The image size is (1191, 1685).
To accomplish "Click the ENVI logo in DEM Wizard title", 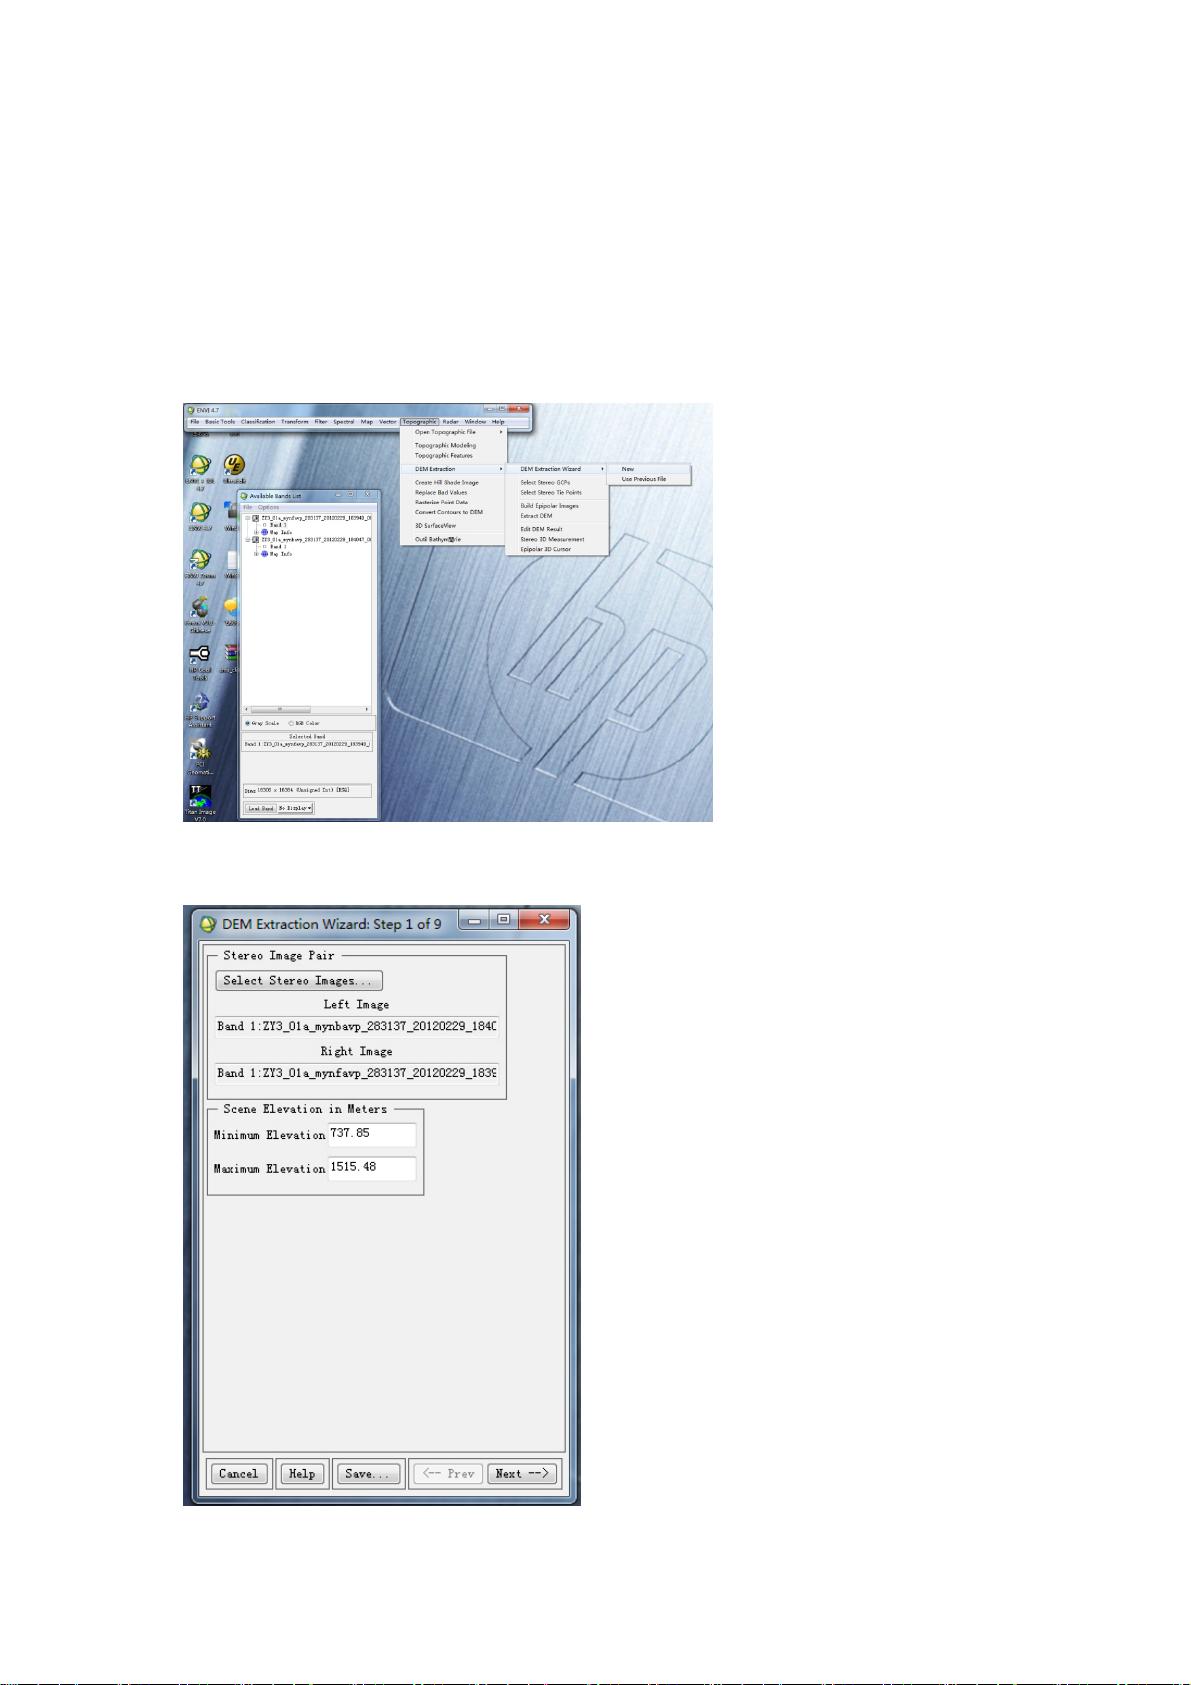I will pos(208,924).
